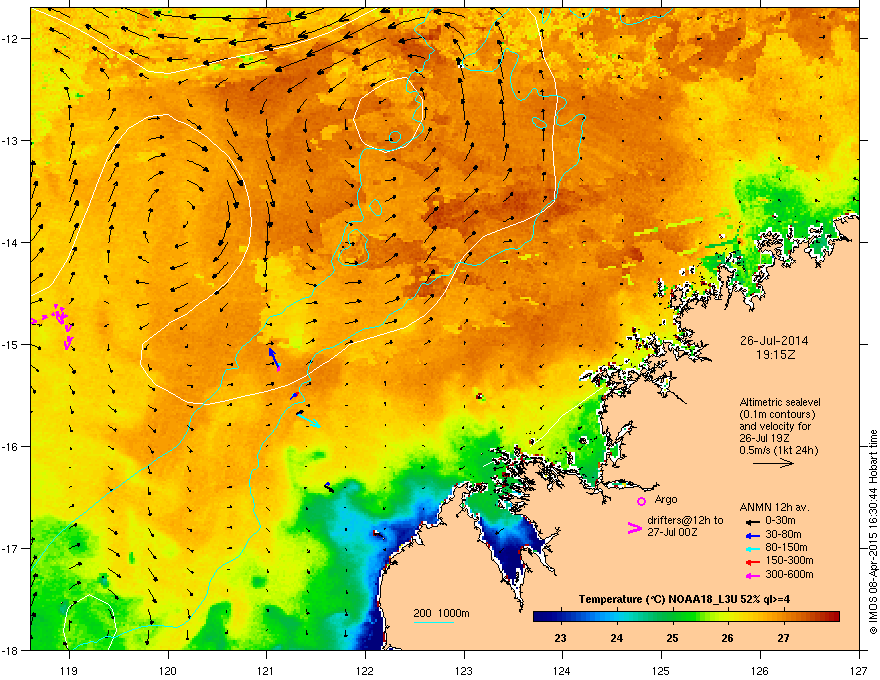Click the '300-600m' depth label

(789, 574)
